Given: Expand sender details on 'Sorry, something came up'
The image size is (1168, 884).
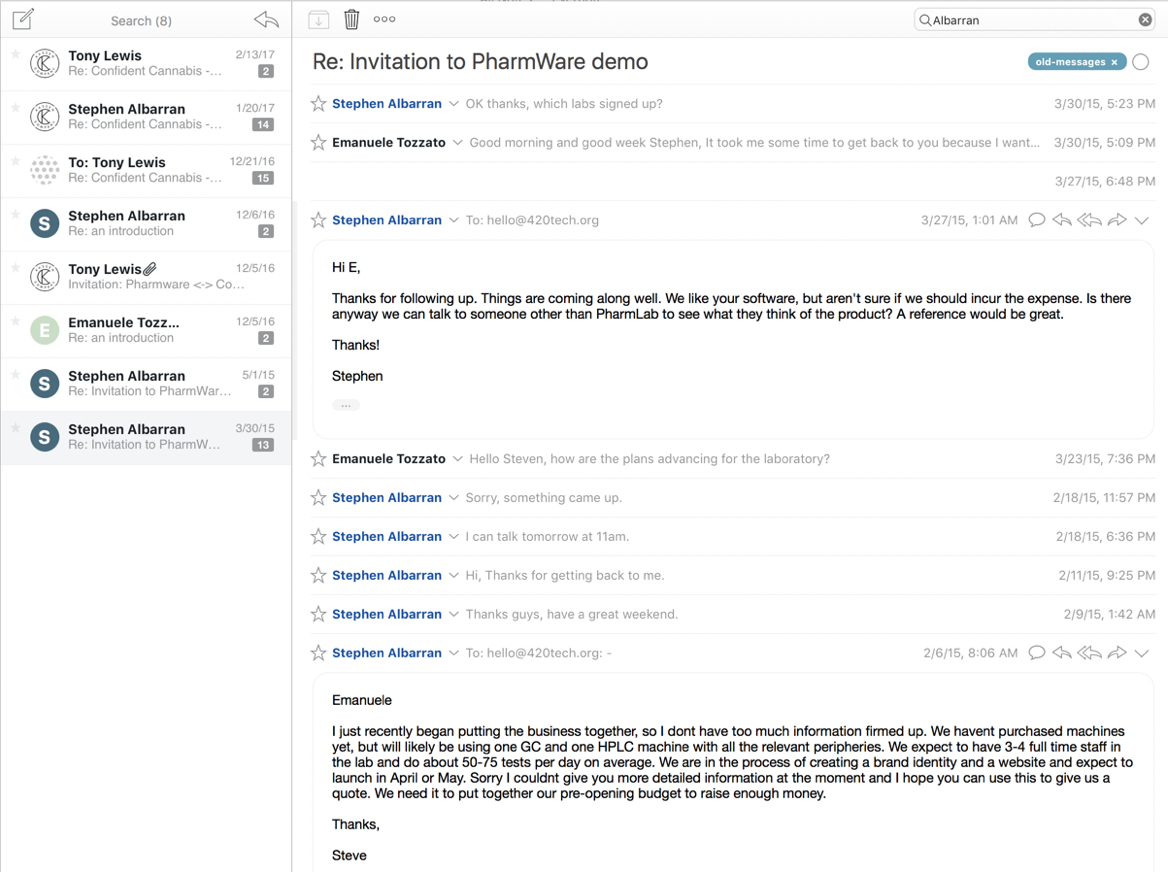Looking at the screenshot, I should [x=454, y=497].
